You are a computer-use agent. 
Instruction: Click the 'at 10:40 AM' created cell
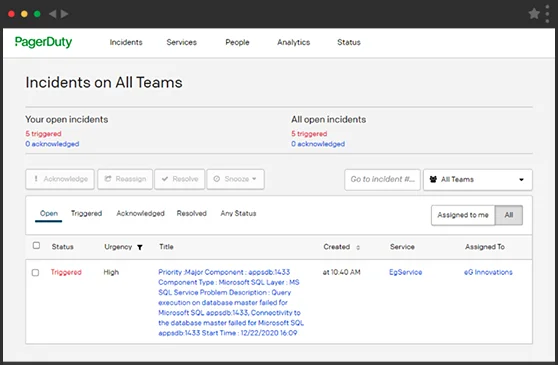coord(341,272)
